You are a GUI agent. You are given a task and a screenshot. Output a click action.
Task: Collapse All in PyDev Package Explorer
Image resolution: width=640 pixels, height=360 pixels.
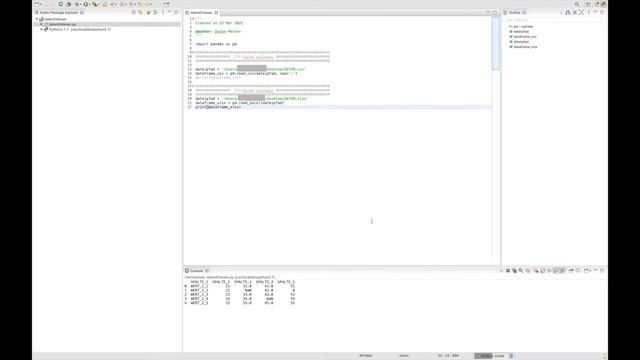pos(133,13)
